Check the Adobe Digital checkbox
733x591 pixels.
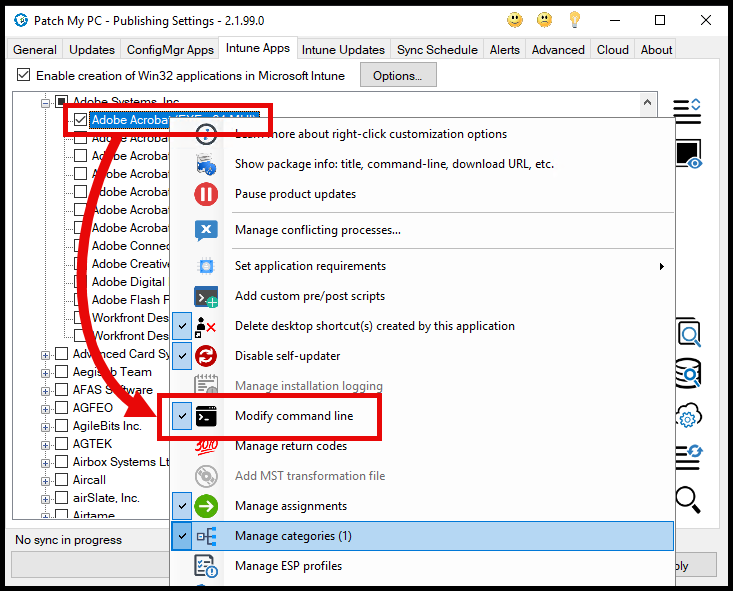tap(80, 281)
